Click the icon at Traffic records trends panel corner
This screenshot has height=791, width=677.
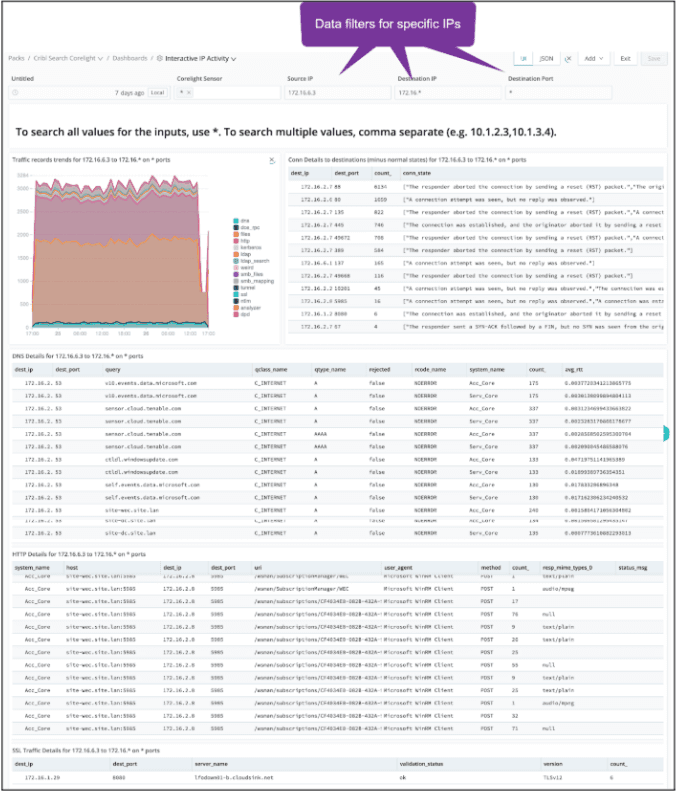pyautogui.click(x=272, y=160)
